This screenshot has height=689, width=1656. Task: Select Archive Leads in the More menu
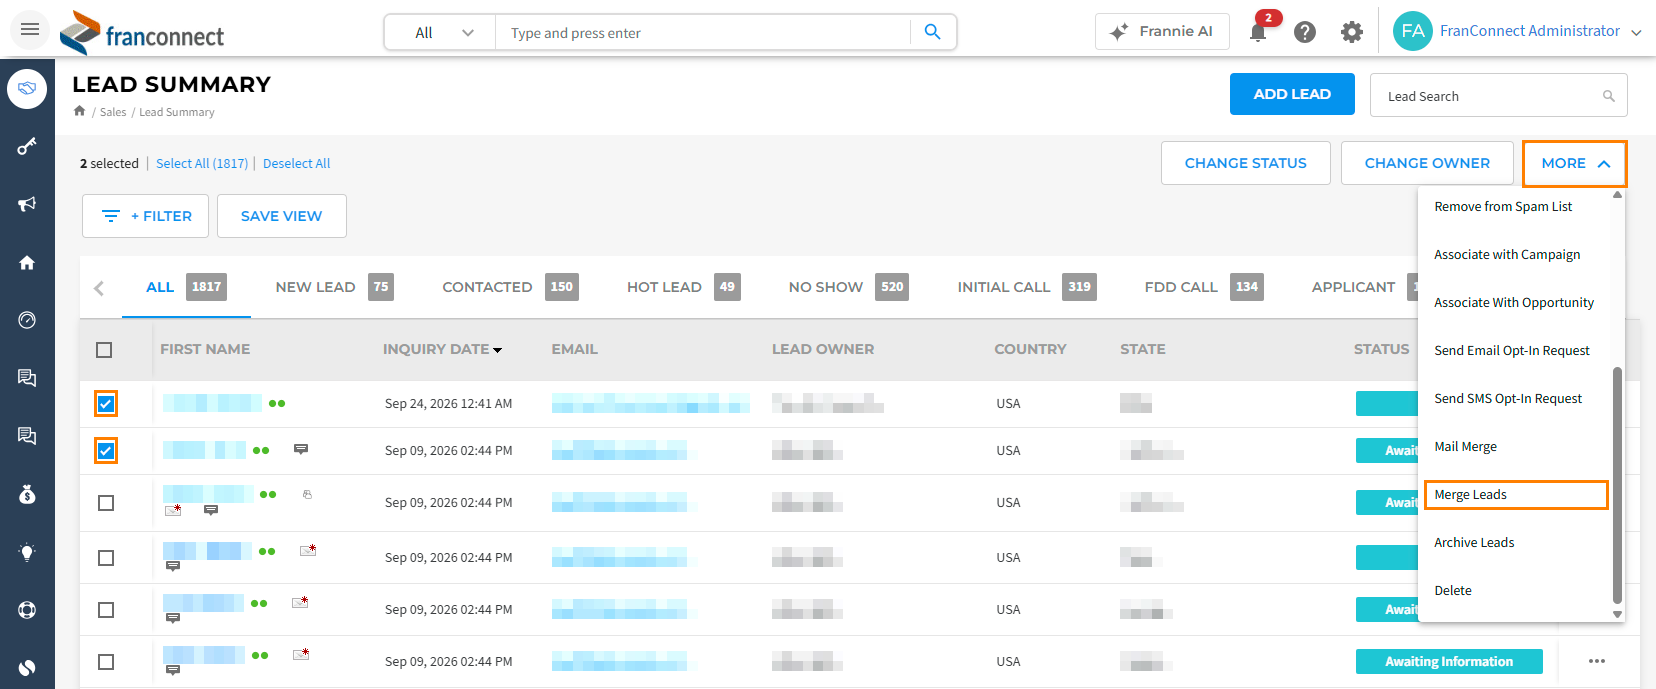pyautogui.click(x=1474, y=543)
